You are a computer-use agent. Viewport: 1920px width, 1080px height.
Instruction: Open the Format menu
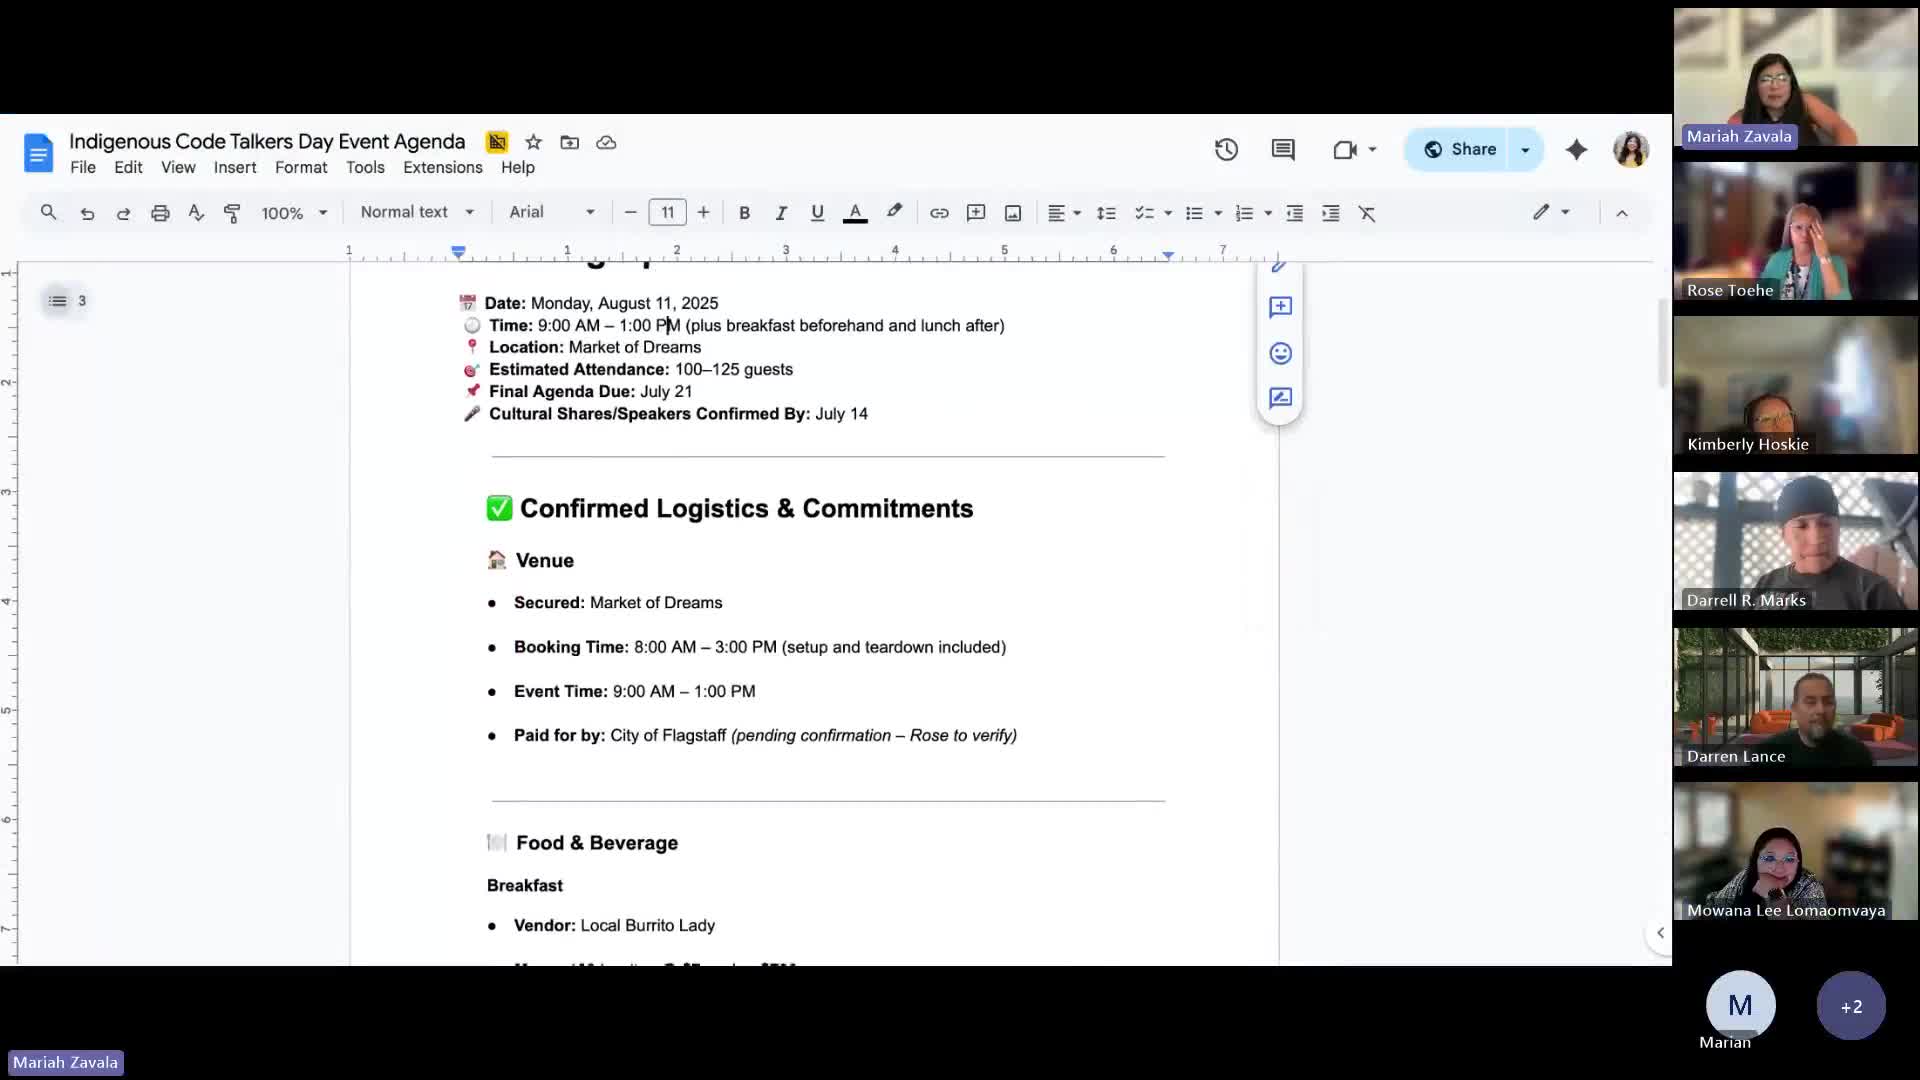tap(301, 167)
